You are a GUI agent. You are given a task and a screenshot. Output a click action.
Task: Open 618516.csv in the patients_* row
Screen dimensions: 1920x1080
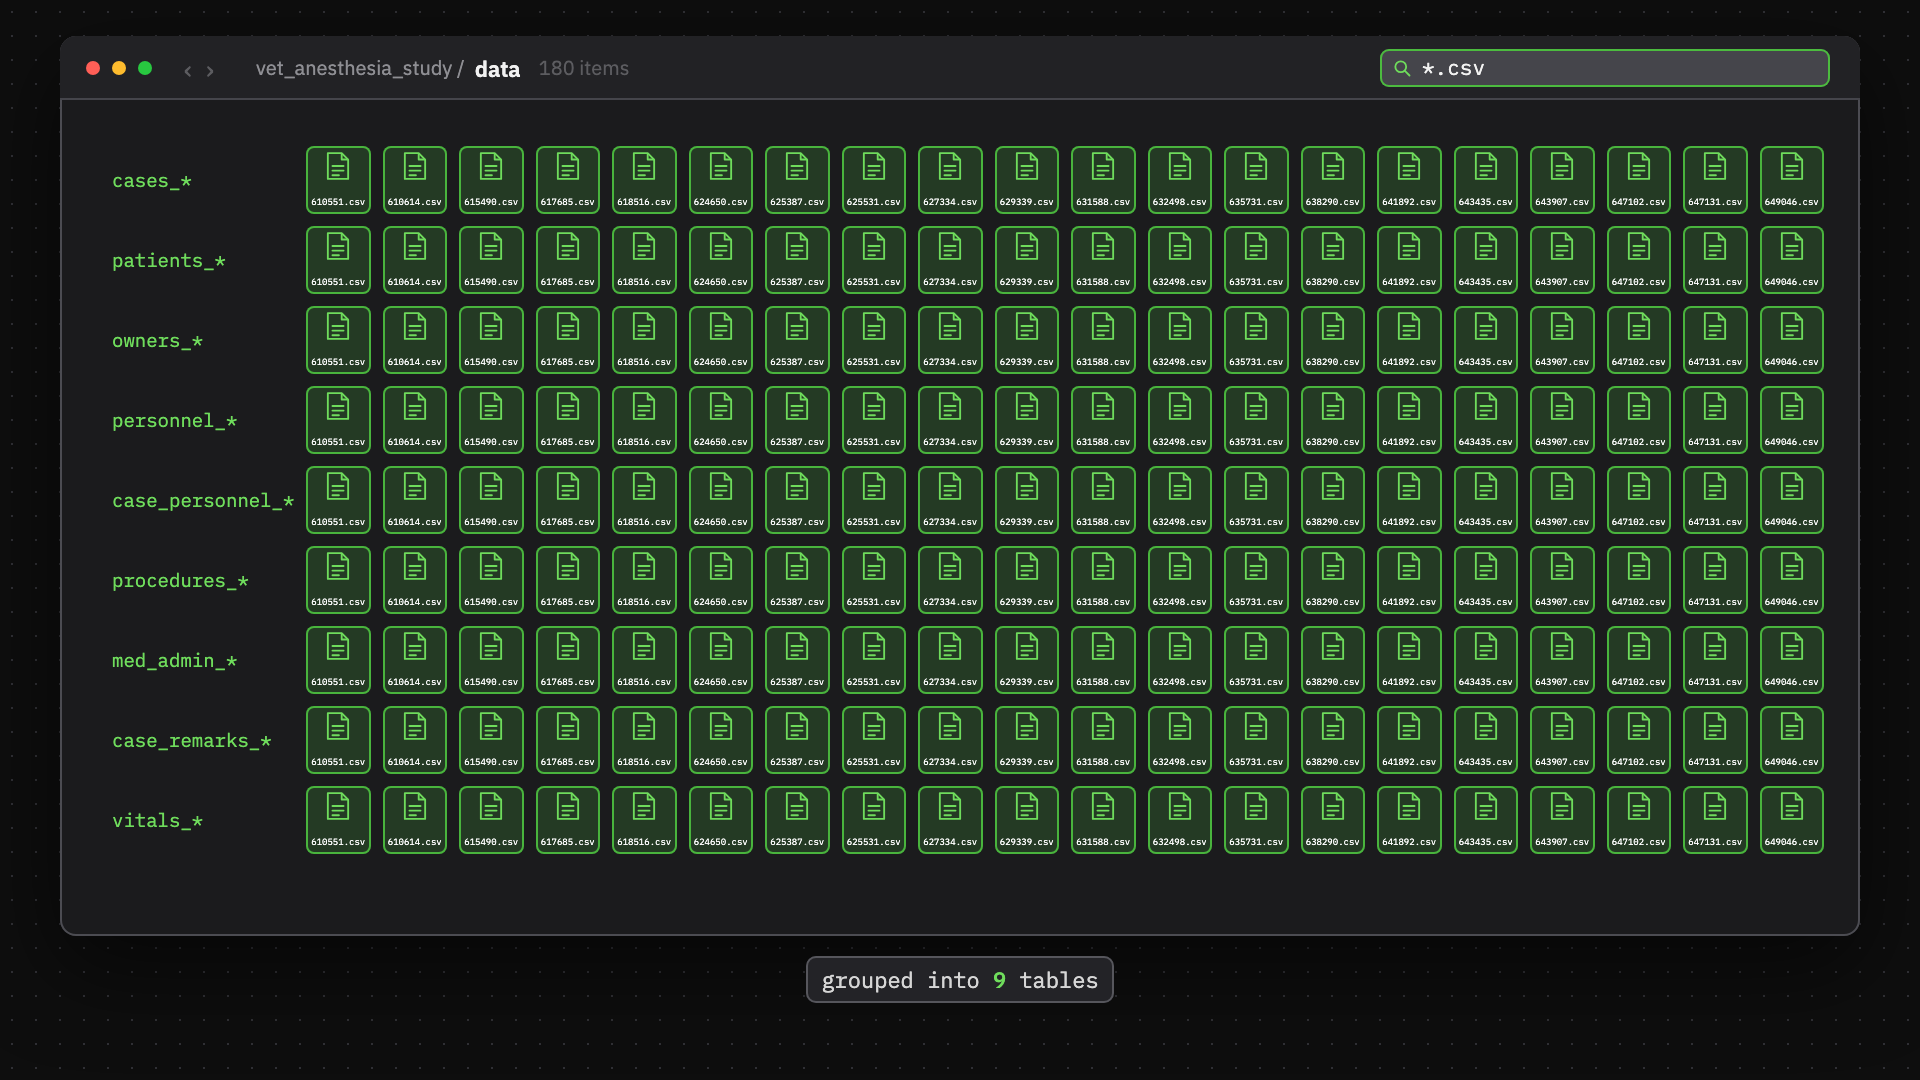click(x=644, y=260)
